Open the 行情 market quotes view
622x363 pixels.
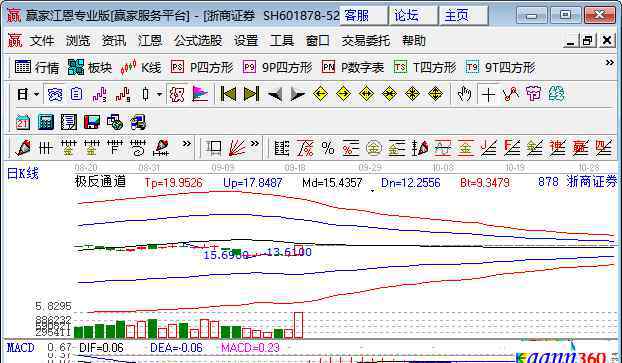click(x=36, y=67)
